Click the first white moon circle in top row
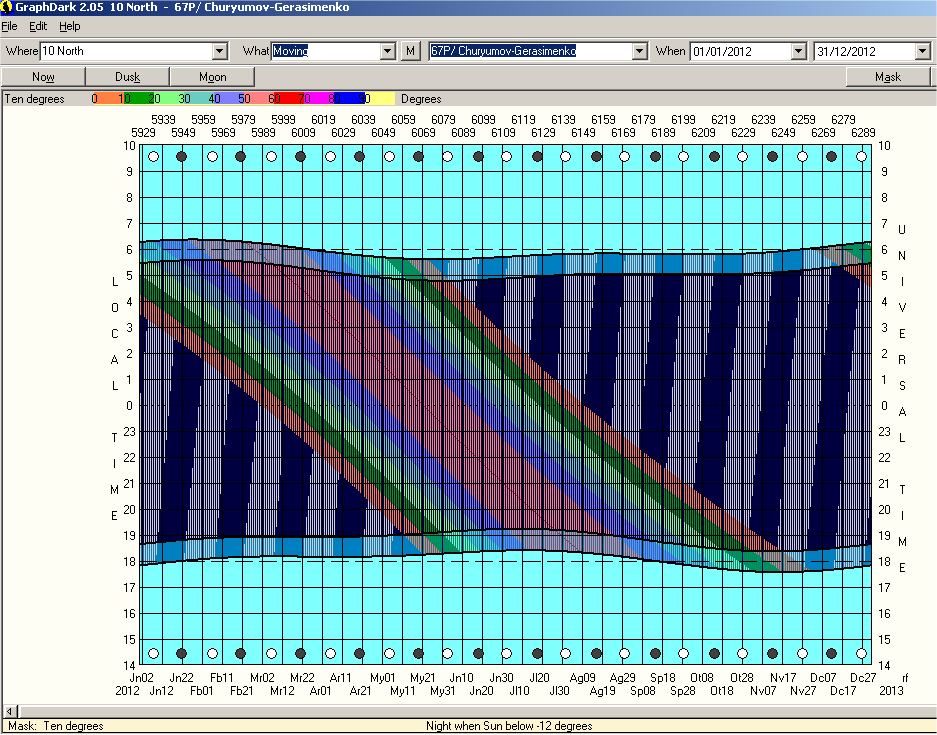 click(x=153, y=157)
